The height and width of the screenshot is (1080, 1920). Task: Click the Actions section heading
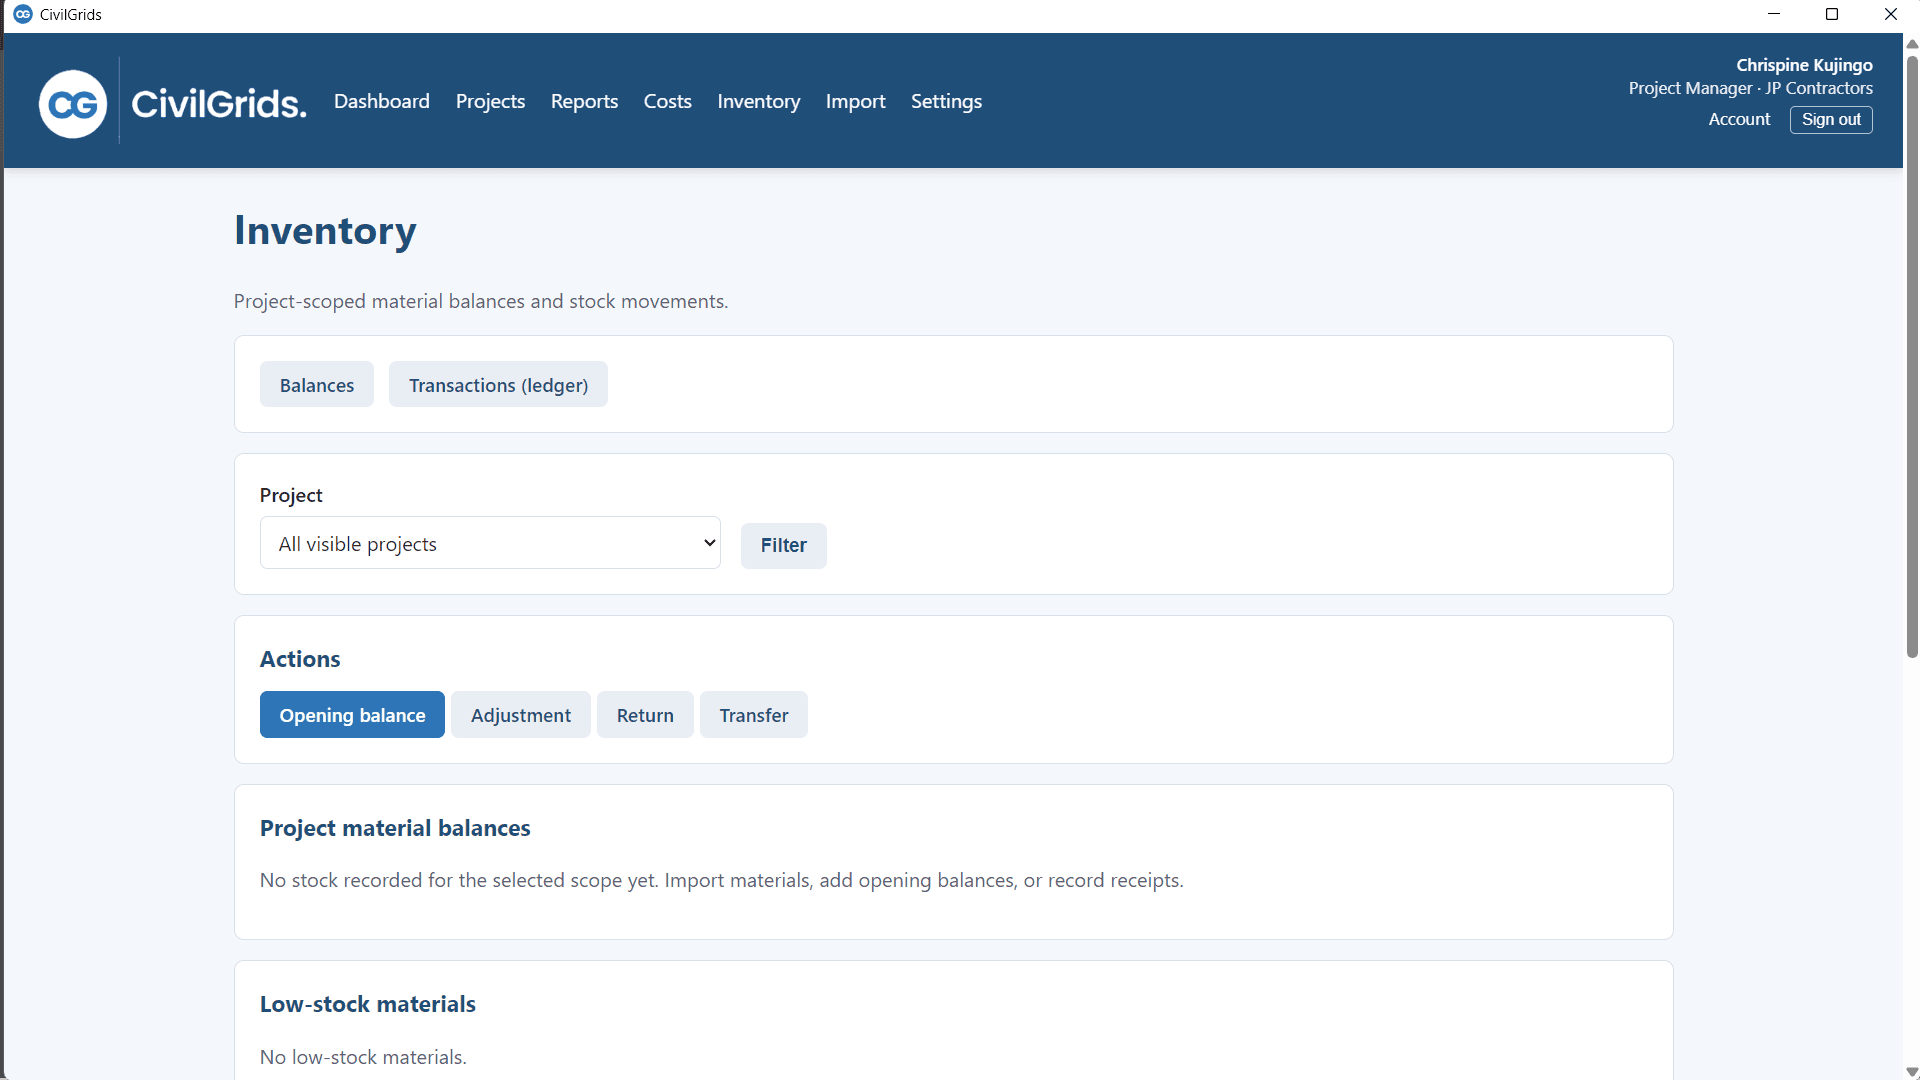pyautogui.click(x=300, y=659)
